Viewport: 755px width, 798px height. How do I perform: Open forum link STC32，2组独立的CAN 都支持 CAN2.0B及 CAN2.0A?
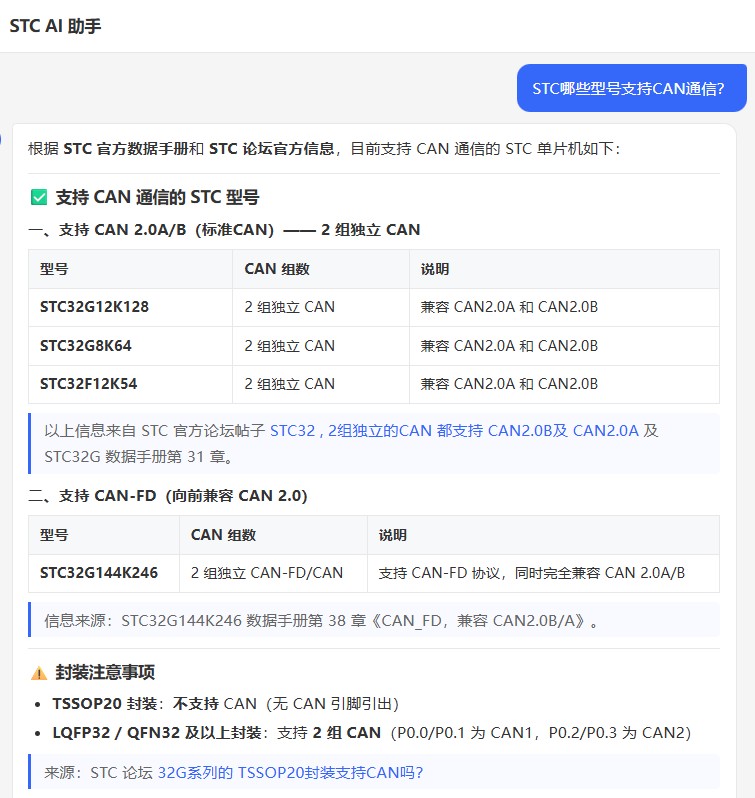[x=454, y=431]
